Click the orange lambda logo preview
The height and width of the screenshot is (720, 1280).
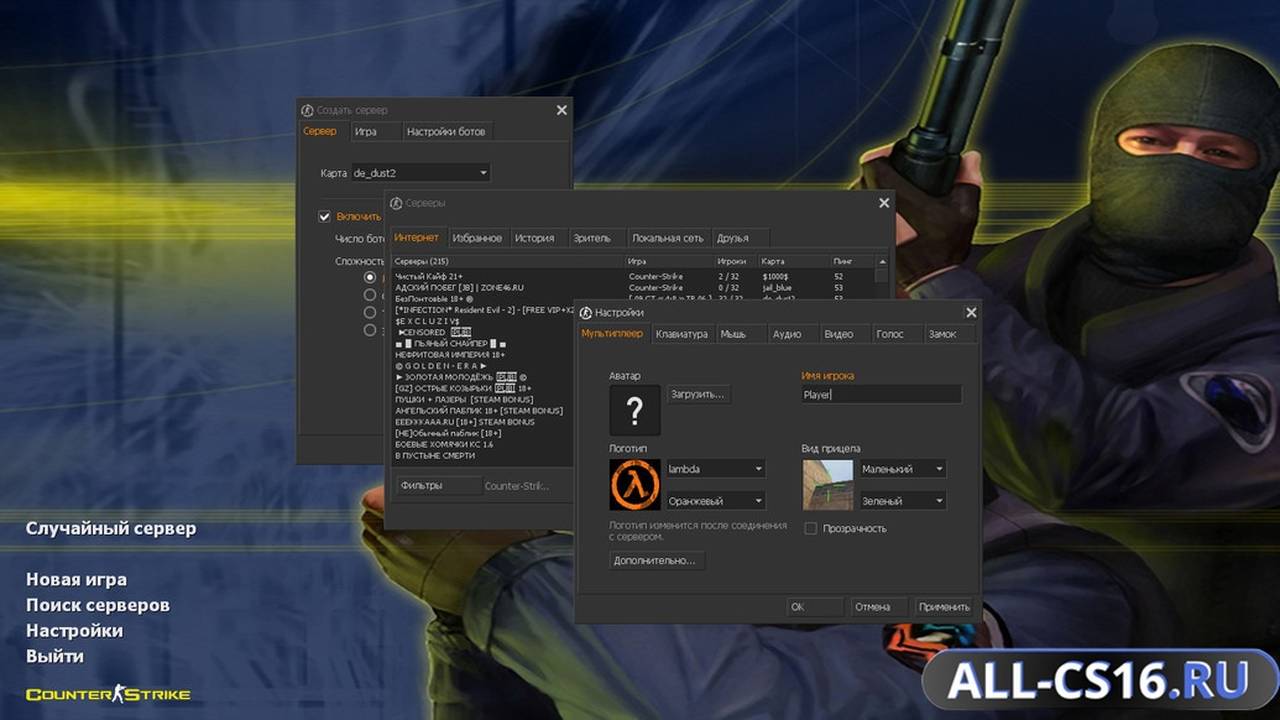click(x=635, y=484)
